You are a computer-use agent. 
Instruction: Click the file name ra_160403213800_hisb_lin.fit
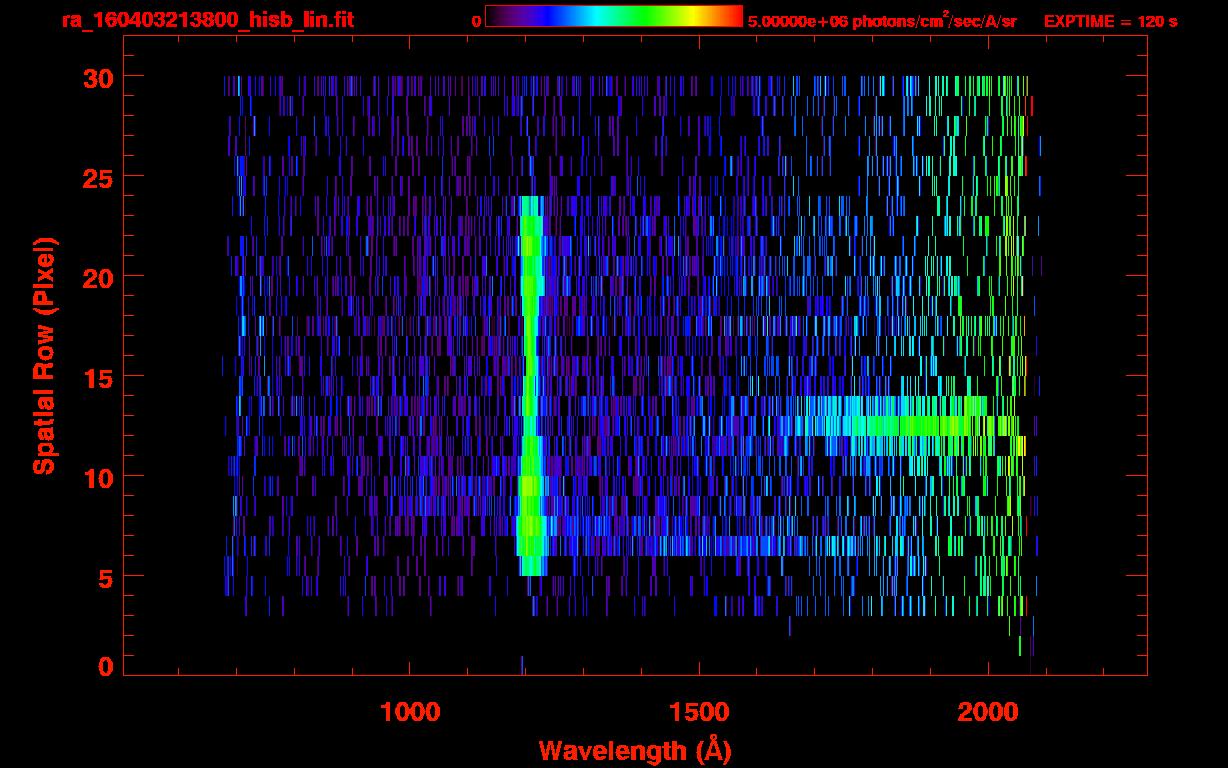point(207,20)
